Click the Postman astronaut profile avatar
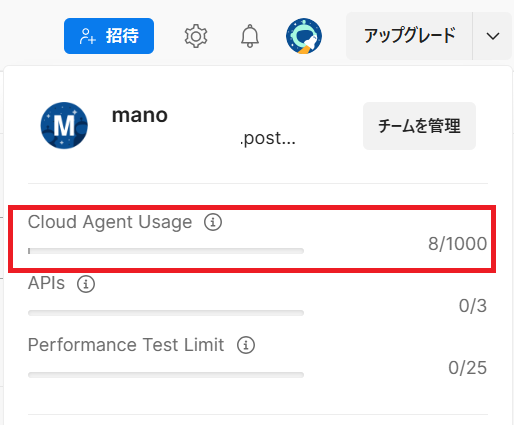This screenshot has width=514, height=425. (304, 36)
